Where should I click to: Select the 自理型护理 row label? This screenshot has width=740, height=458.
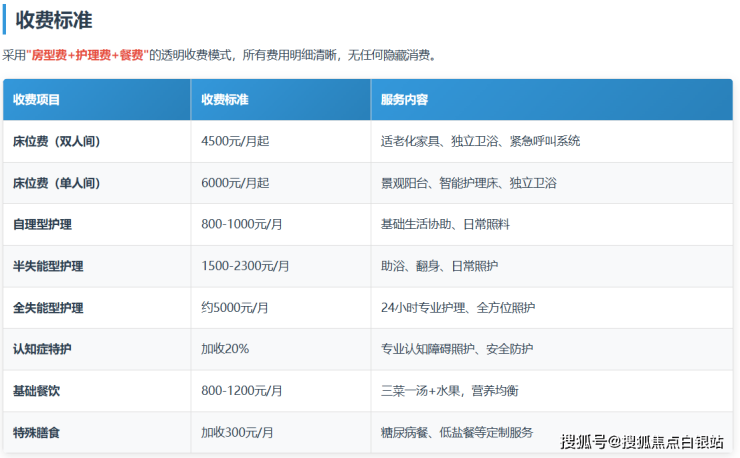42,225
